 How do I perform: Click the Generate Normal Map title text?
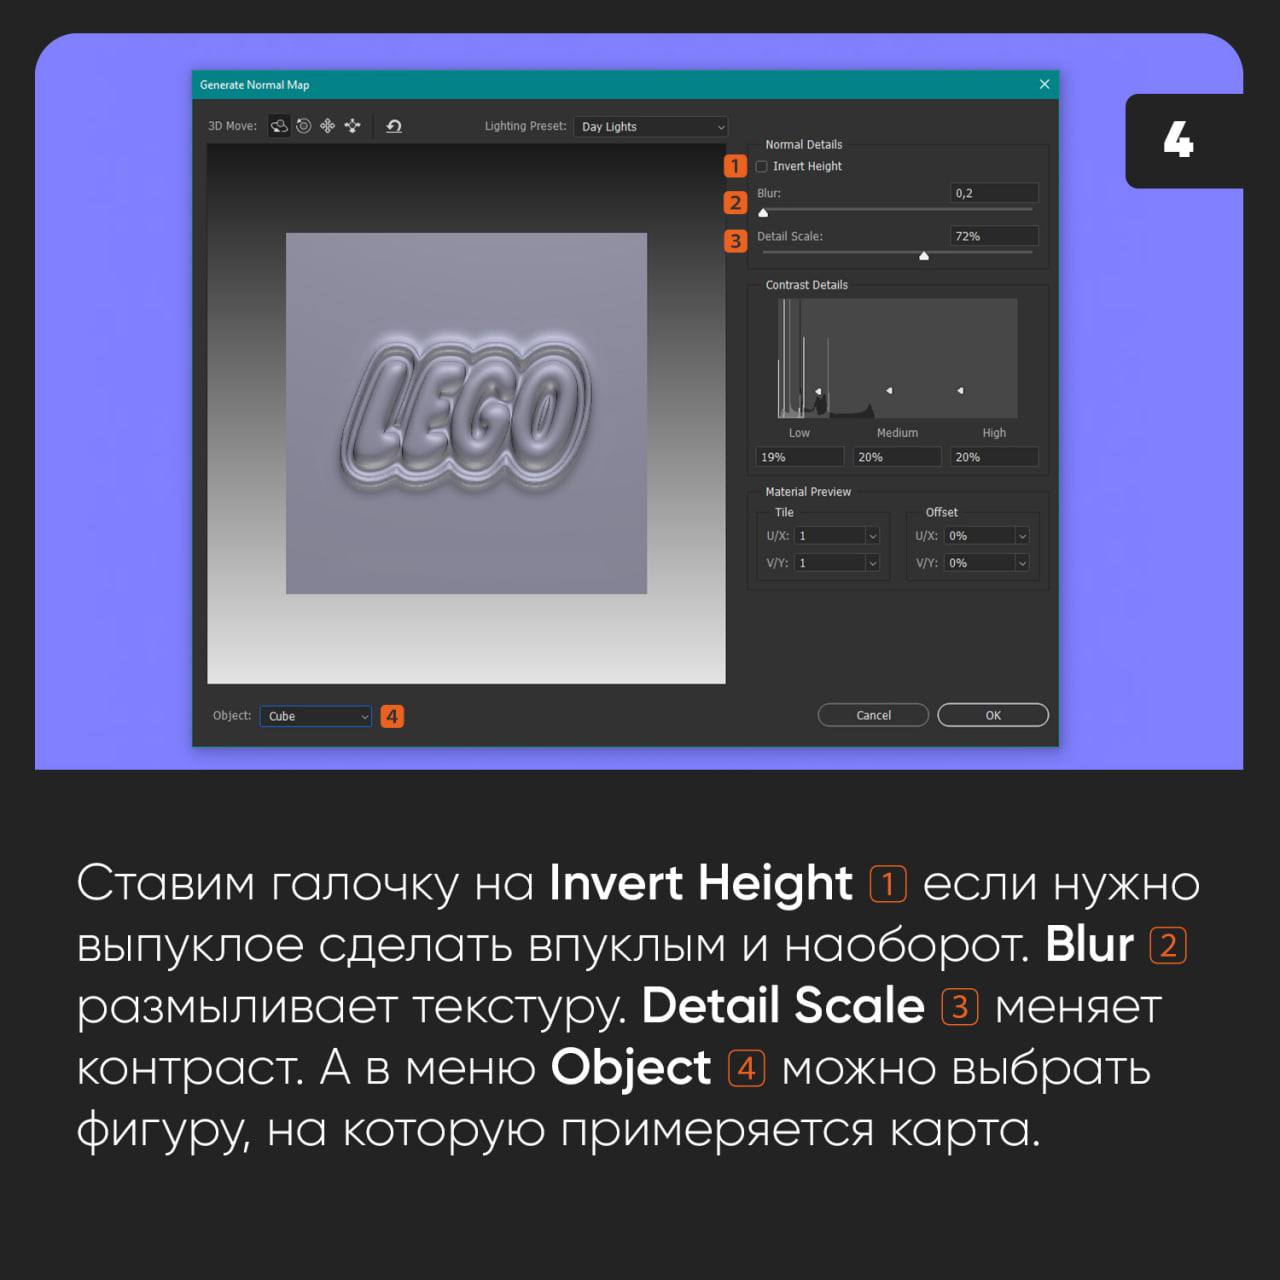coord(254,85)
